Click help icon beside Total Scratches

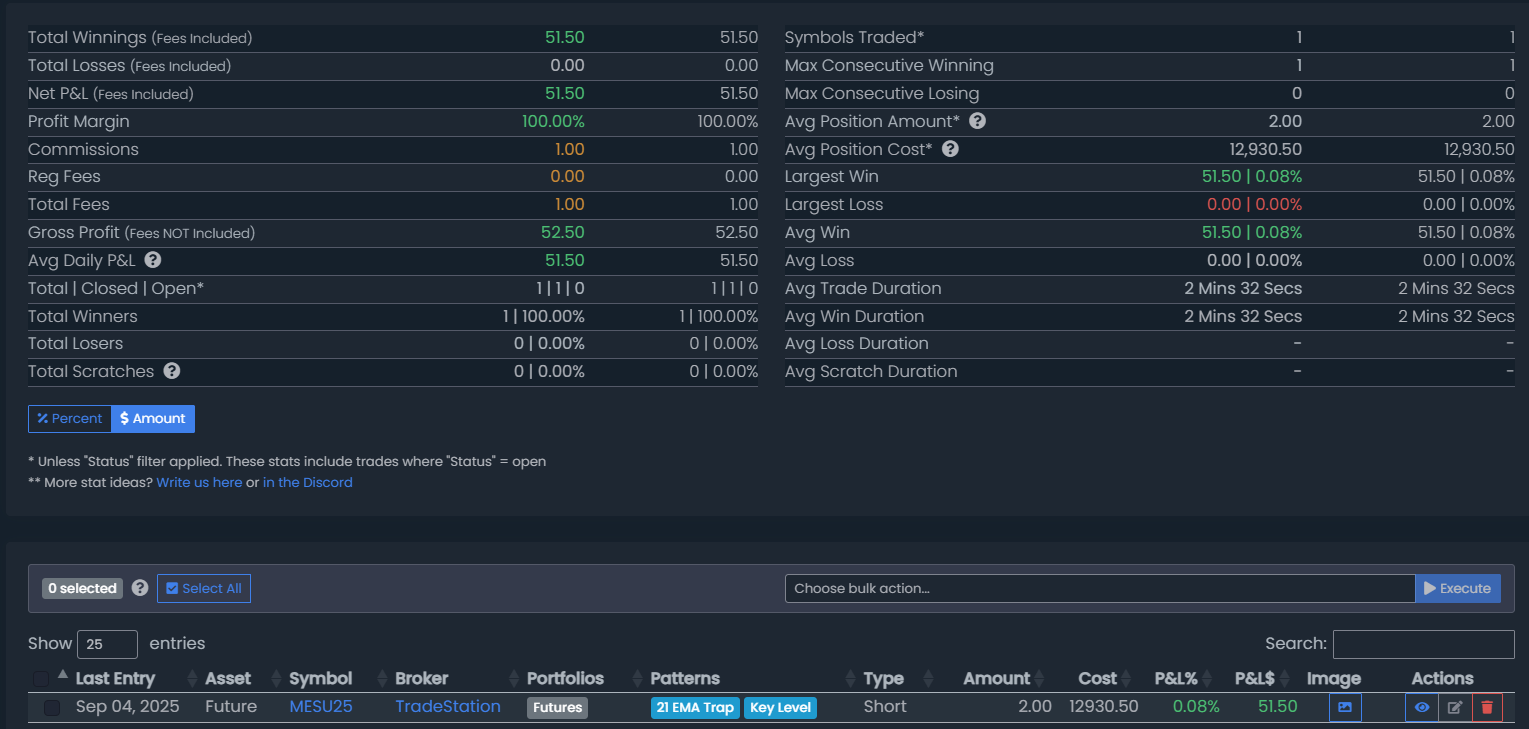[172, 371]
